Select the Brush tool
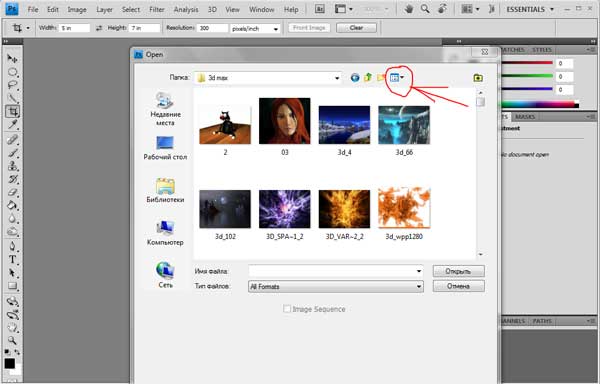 tap(12, 153)
